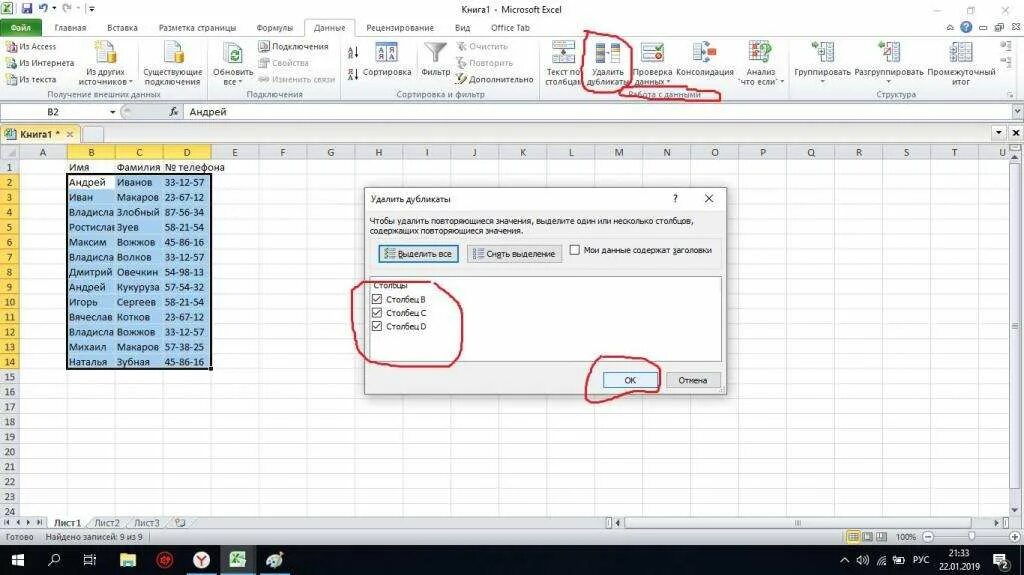The width and height of the screenshot is (1024, 575).
Task: Open the quick access toolbar customize dropdown
Action: coord(91,9)
